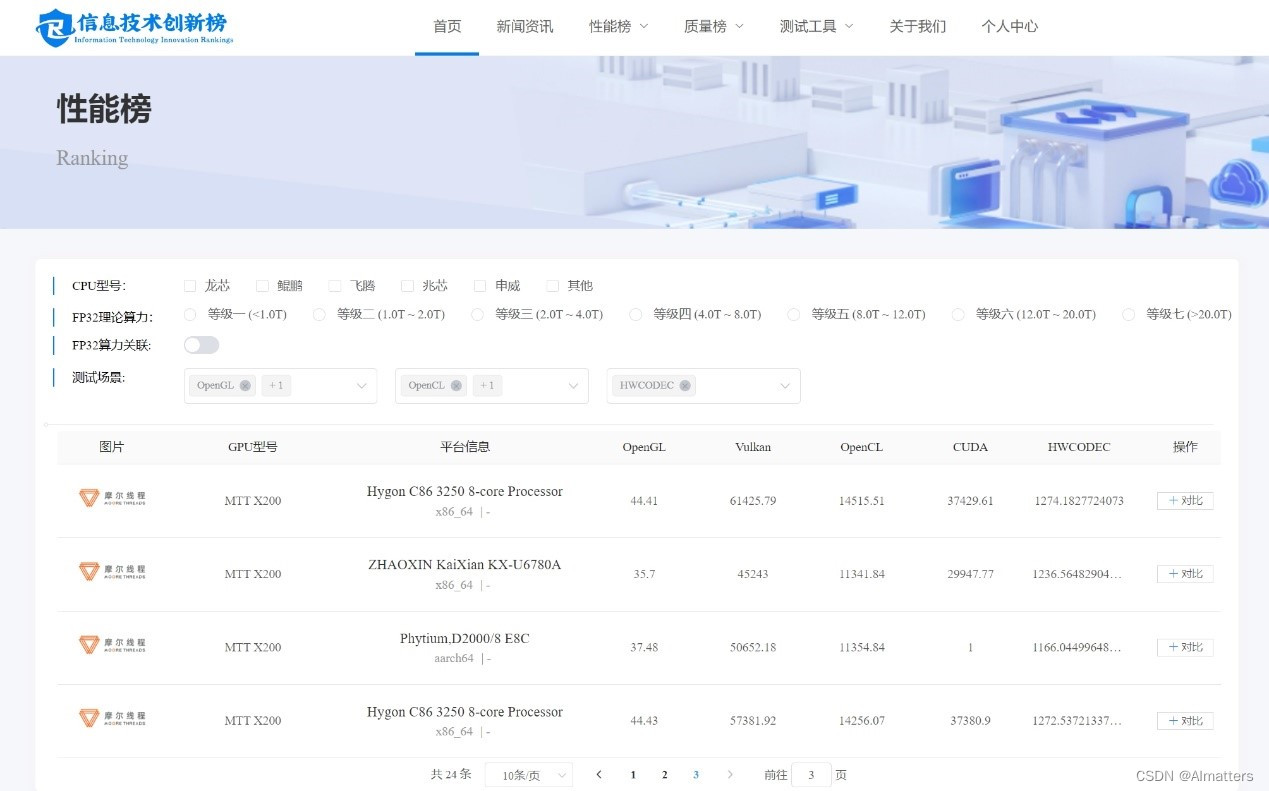Select 等级三 (2.0T~4.0T) radio option
The width and height of the screenshot is (1269, 791).
(477, 314)
